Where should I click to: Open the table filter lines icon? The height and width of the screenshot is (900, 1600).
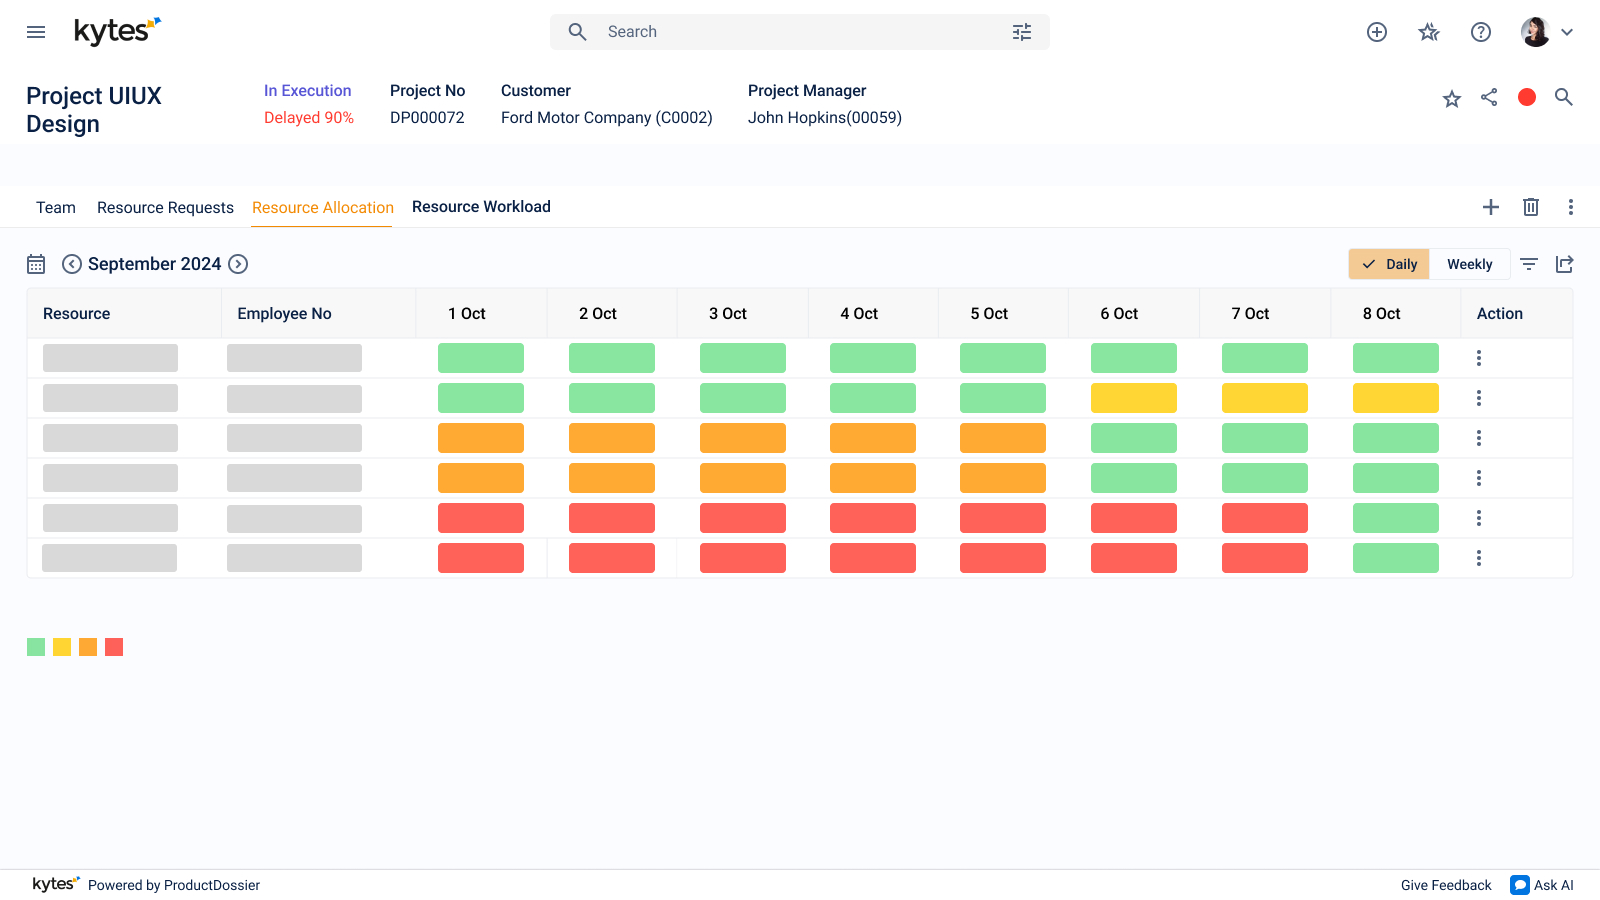pyautogui.click(x=1529, y=264)
